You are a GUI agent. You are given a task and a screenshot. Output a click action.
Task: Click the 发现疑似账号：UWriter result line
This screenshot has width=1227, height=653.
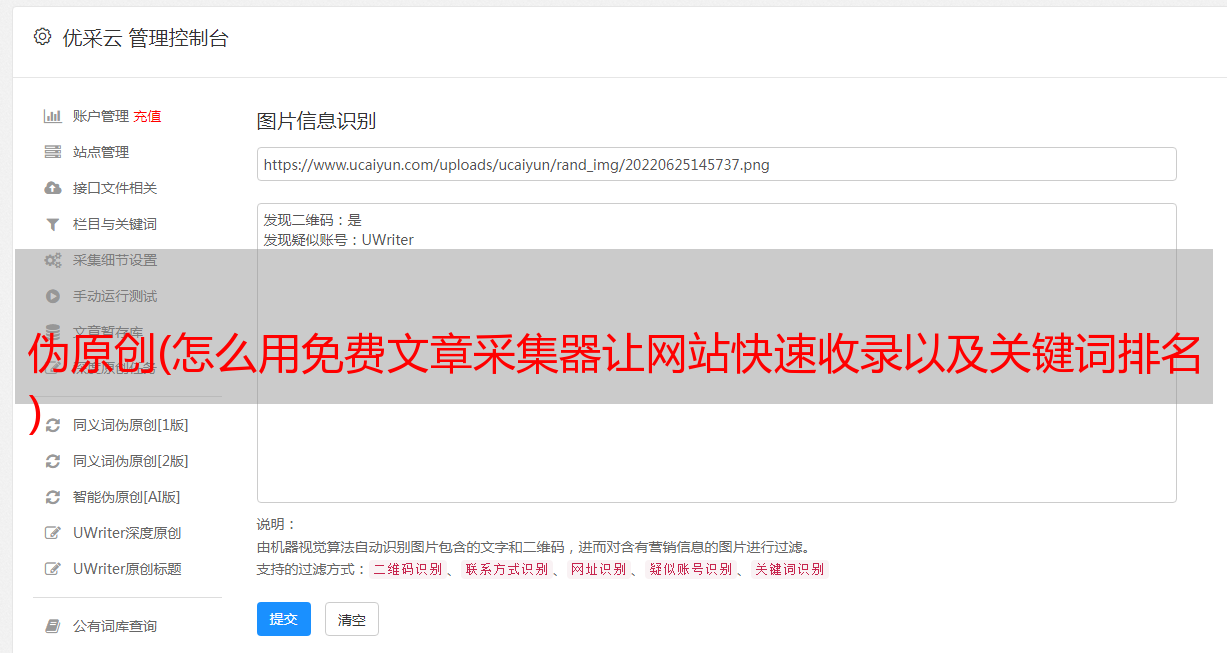[x=339, y=240]
